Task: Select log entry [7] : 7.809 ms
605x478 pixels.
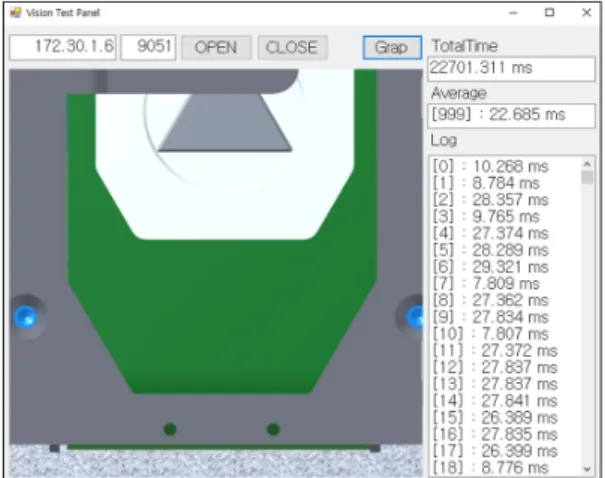Action: (x=486, y=284)
